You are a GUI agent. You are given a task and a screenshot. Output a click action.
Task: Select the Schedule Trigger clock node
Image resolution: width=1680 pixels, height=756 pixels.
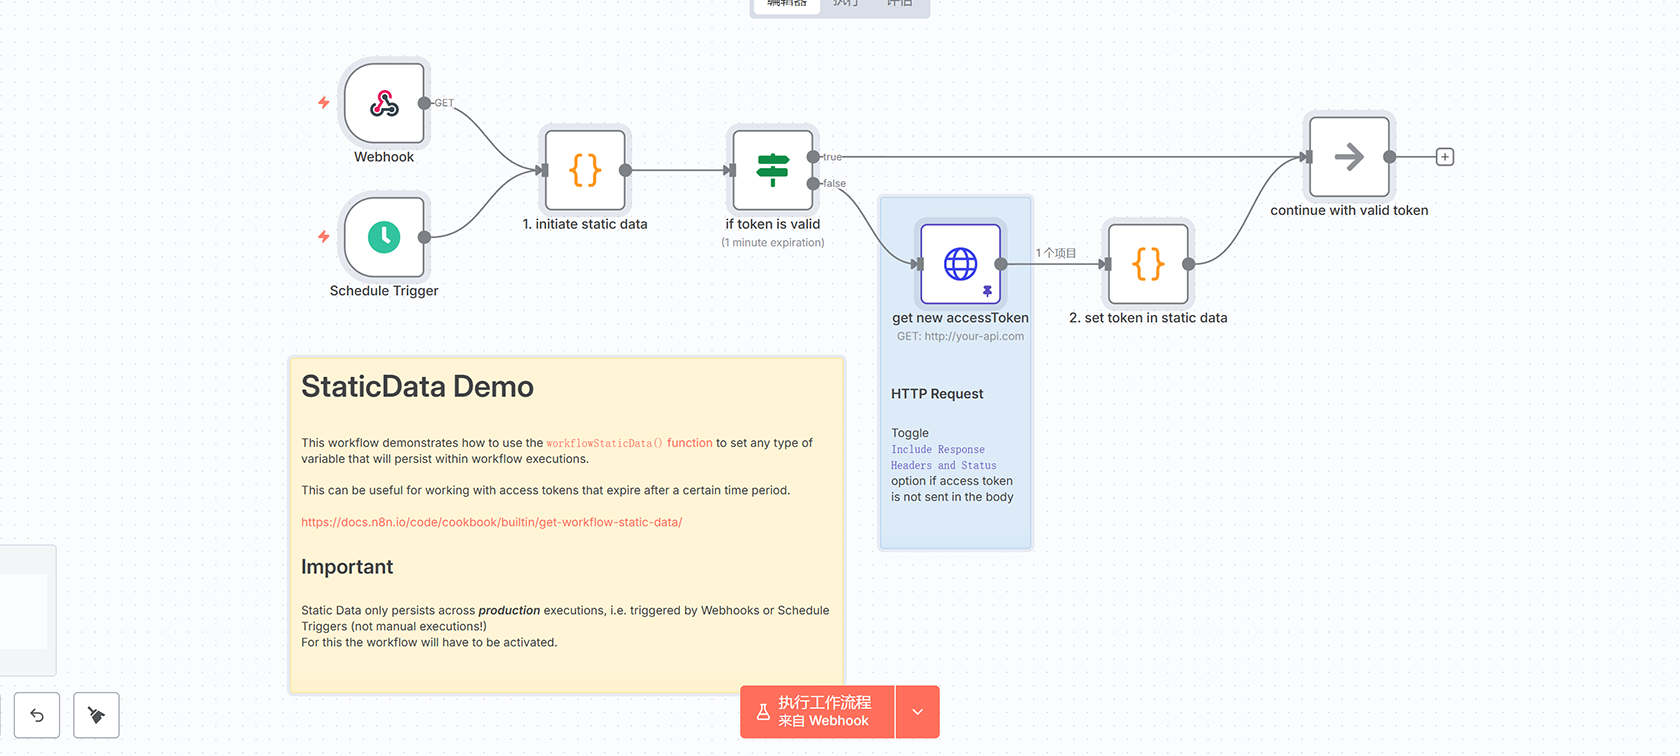[x=384, y=237]
